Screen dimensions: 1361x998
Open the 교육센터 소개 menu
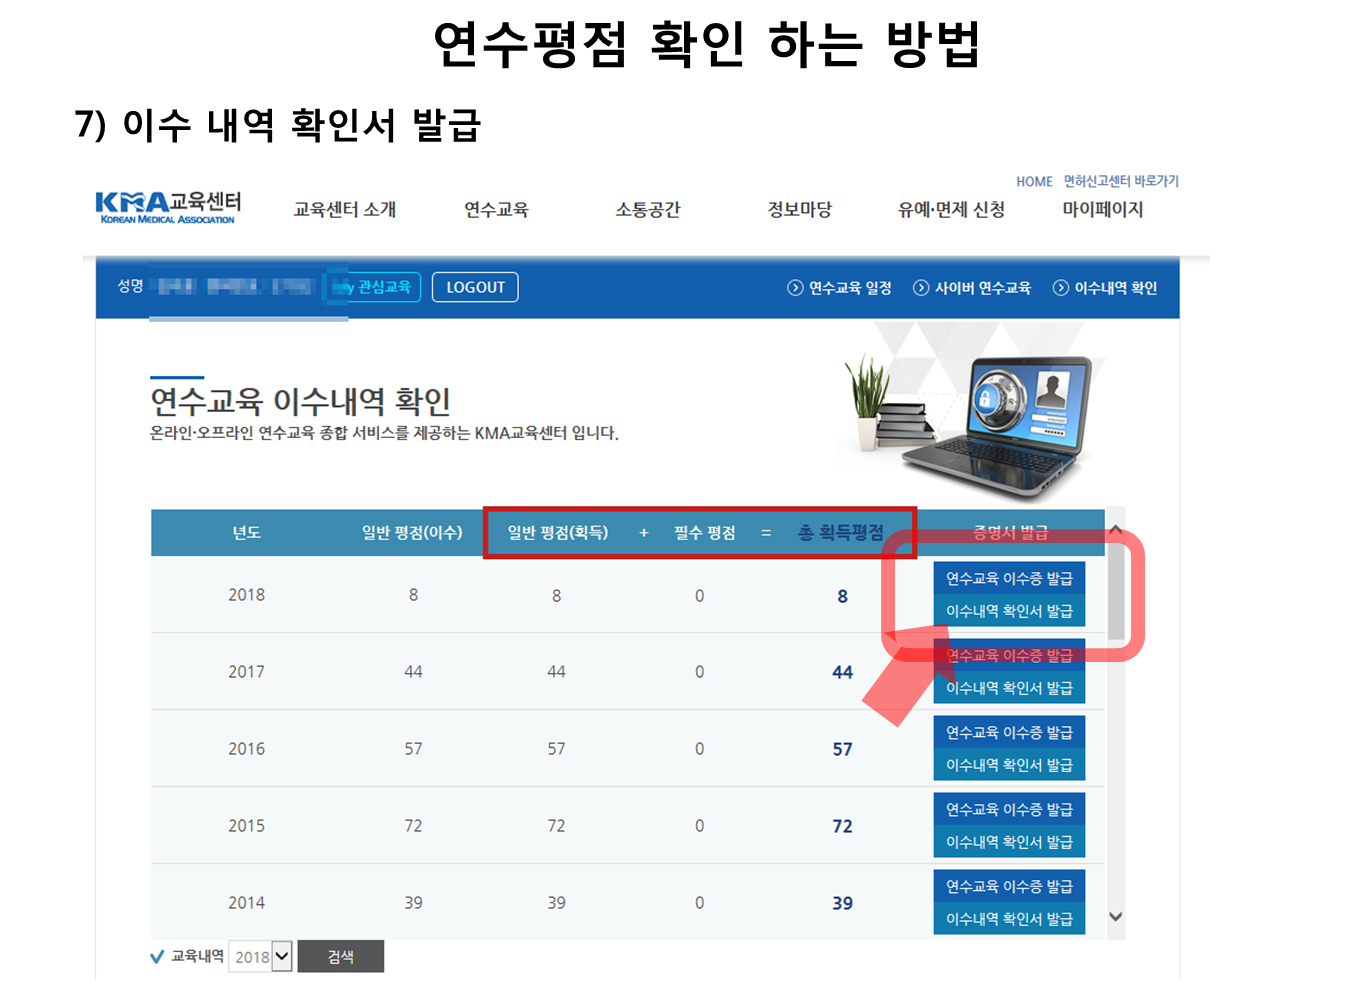[x=344, y=210]
